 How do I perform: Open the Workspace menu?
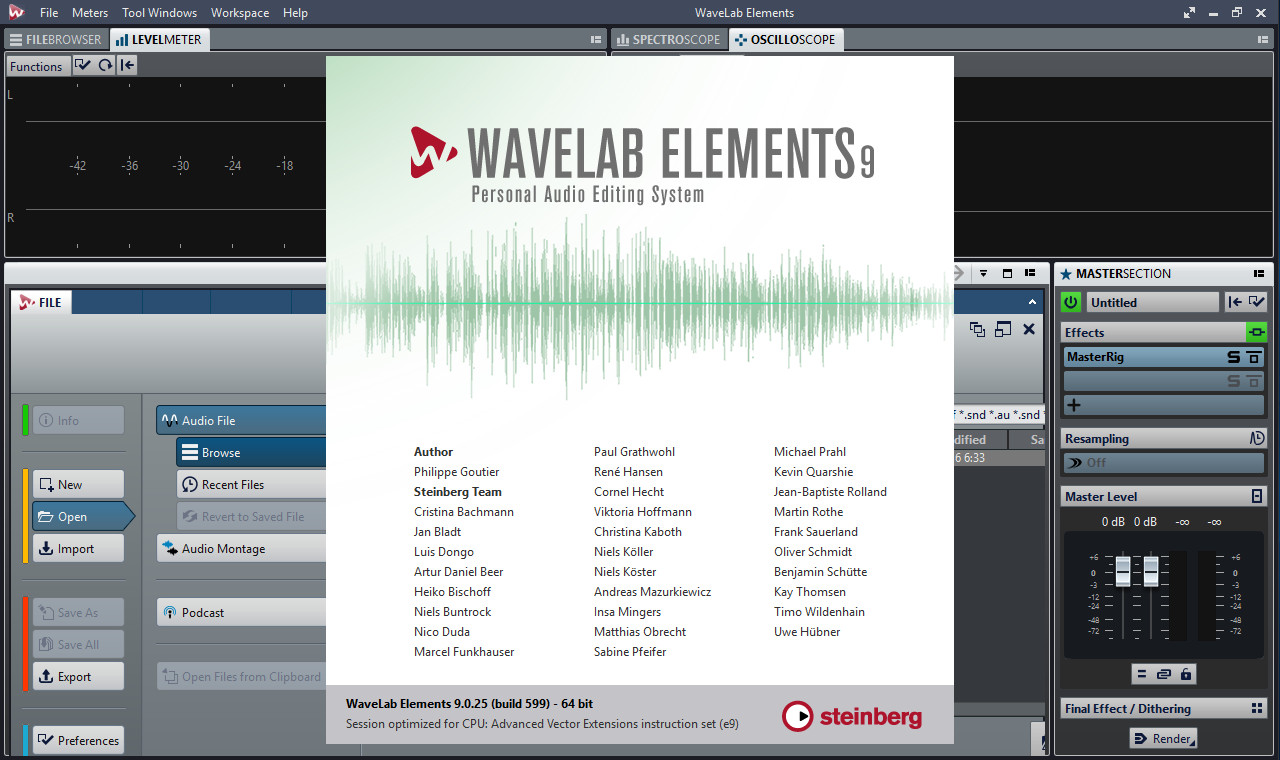pyautogui.click(x=240, y=13)
